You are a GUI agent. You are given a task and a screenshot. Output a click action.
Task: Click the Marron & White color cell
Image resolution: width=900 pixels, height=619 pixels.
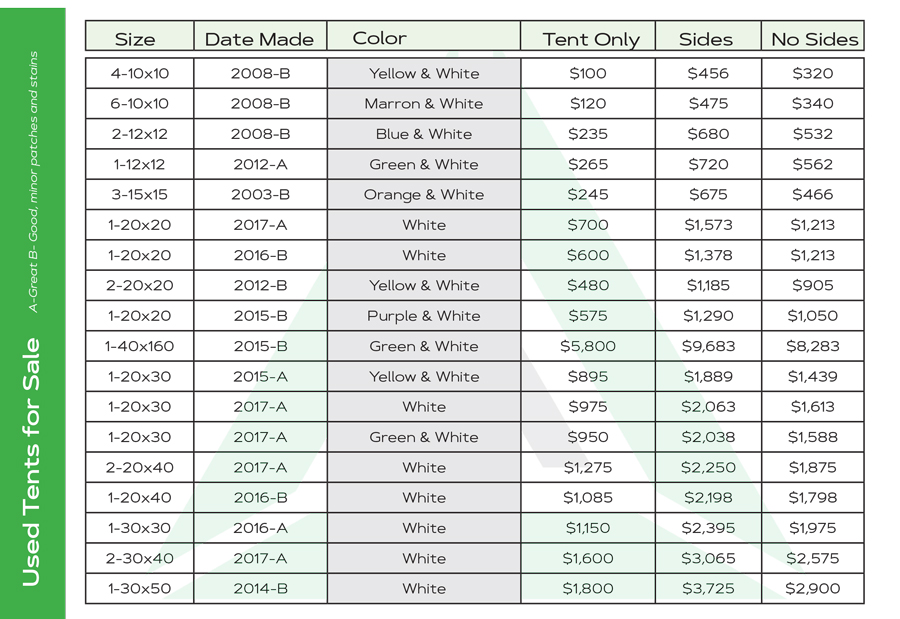[423, 104]
